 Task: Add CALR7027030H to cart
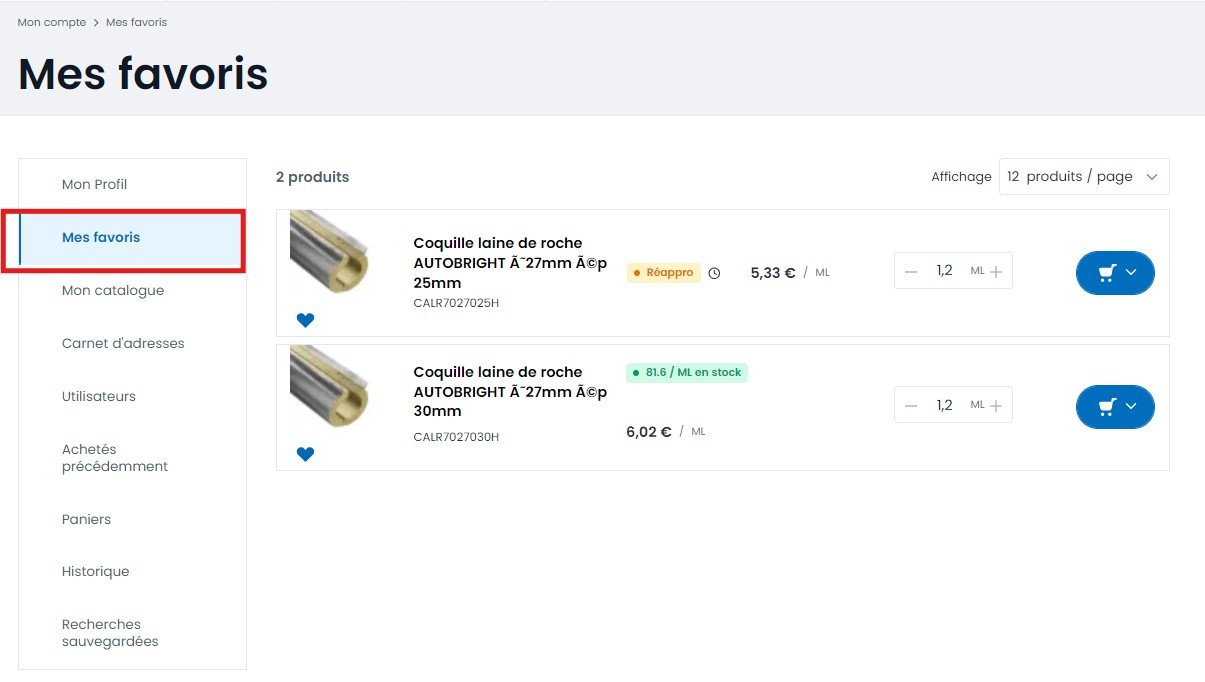pyautogui.click(x=1114, y=407)
